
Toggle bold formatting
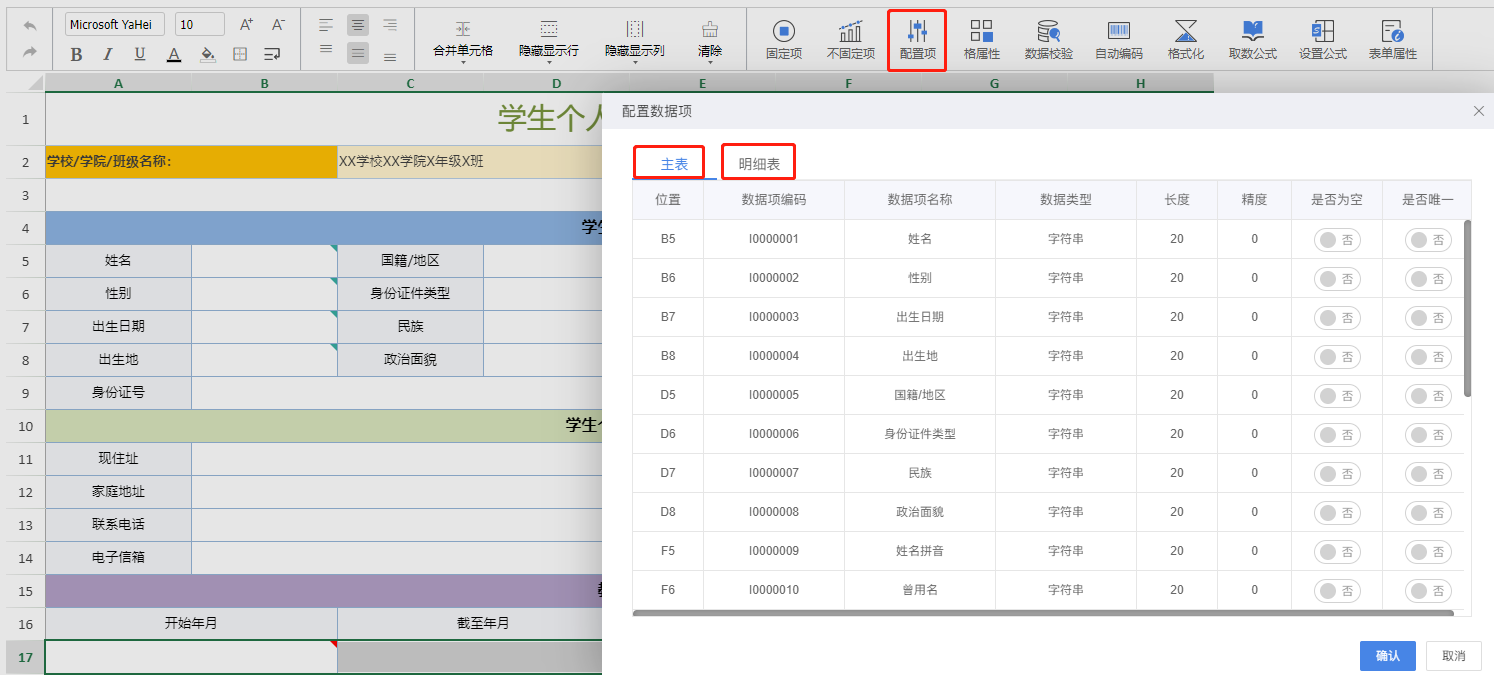77,54
